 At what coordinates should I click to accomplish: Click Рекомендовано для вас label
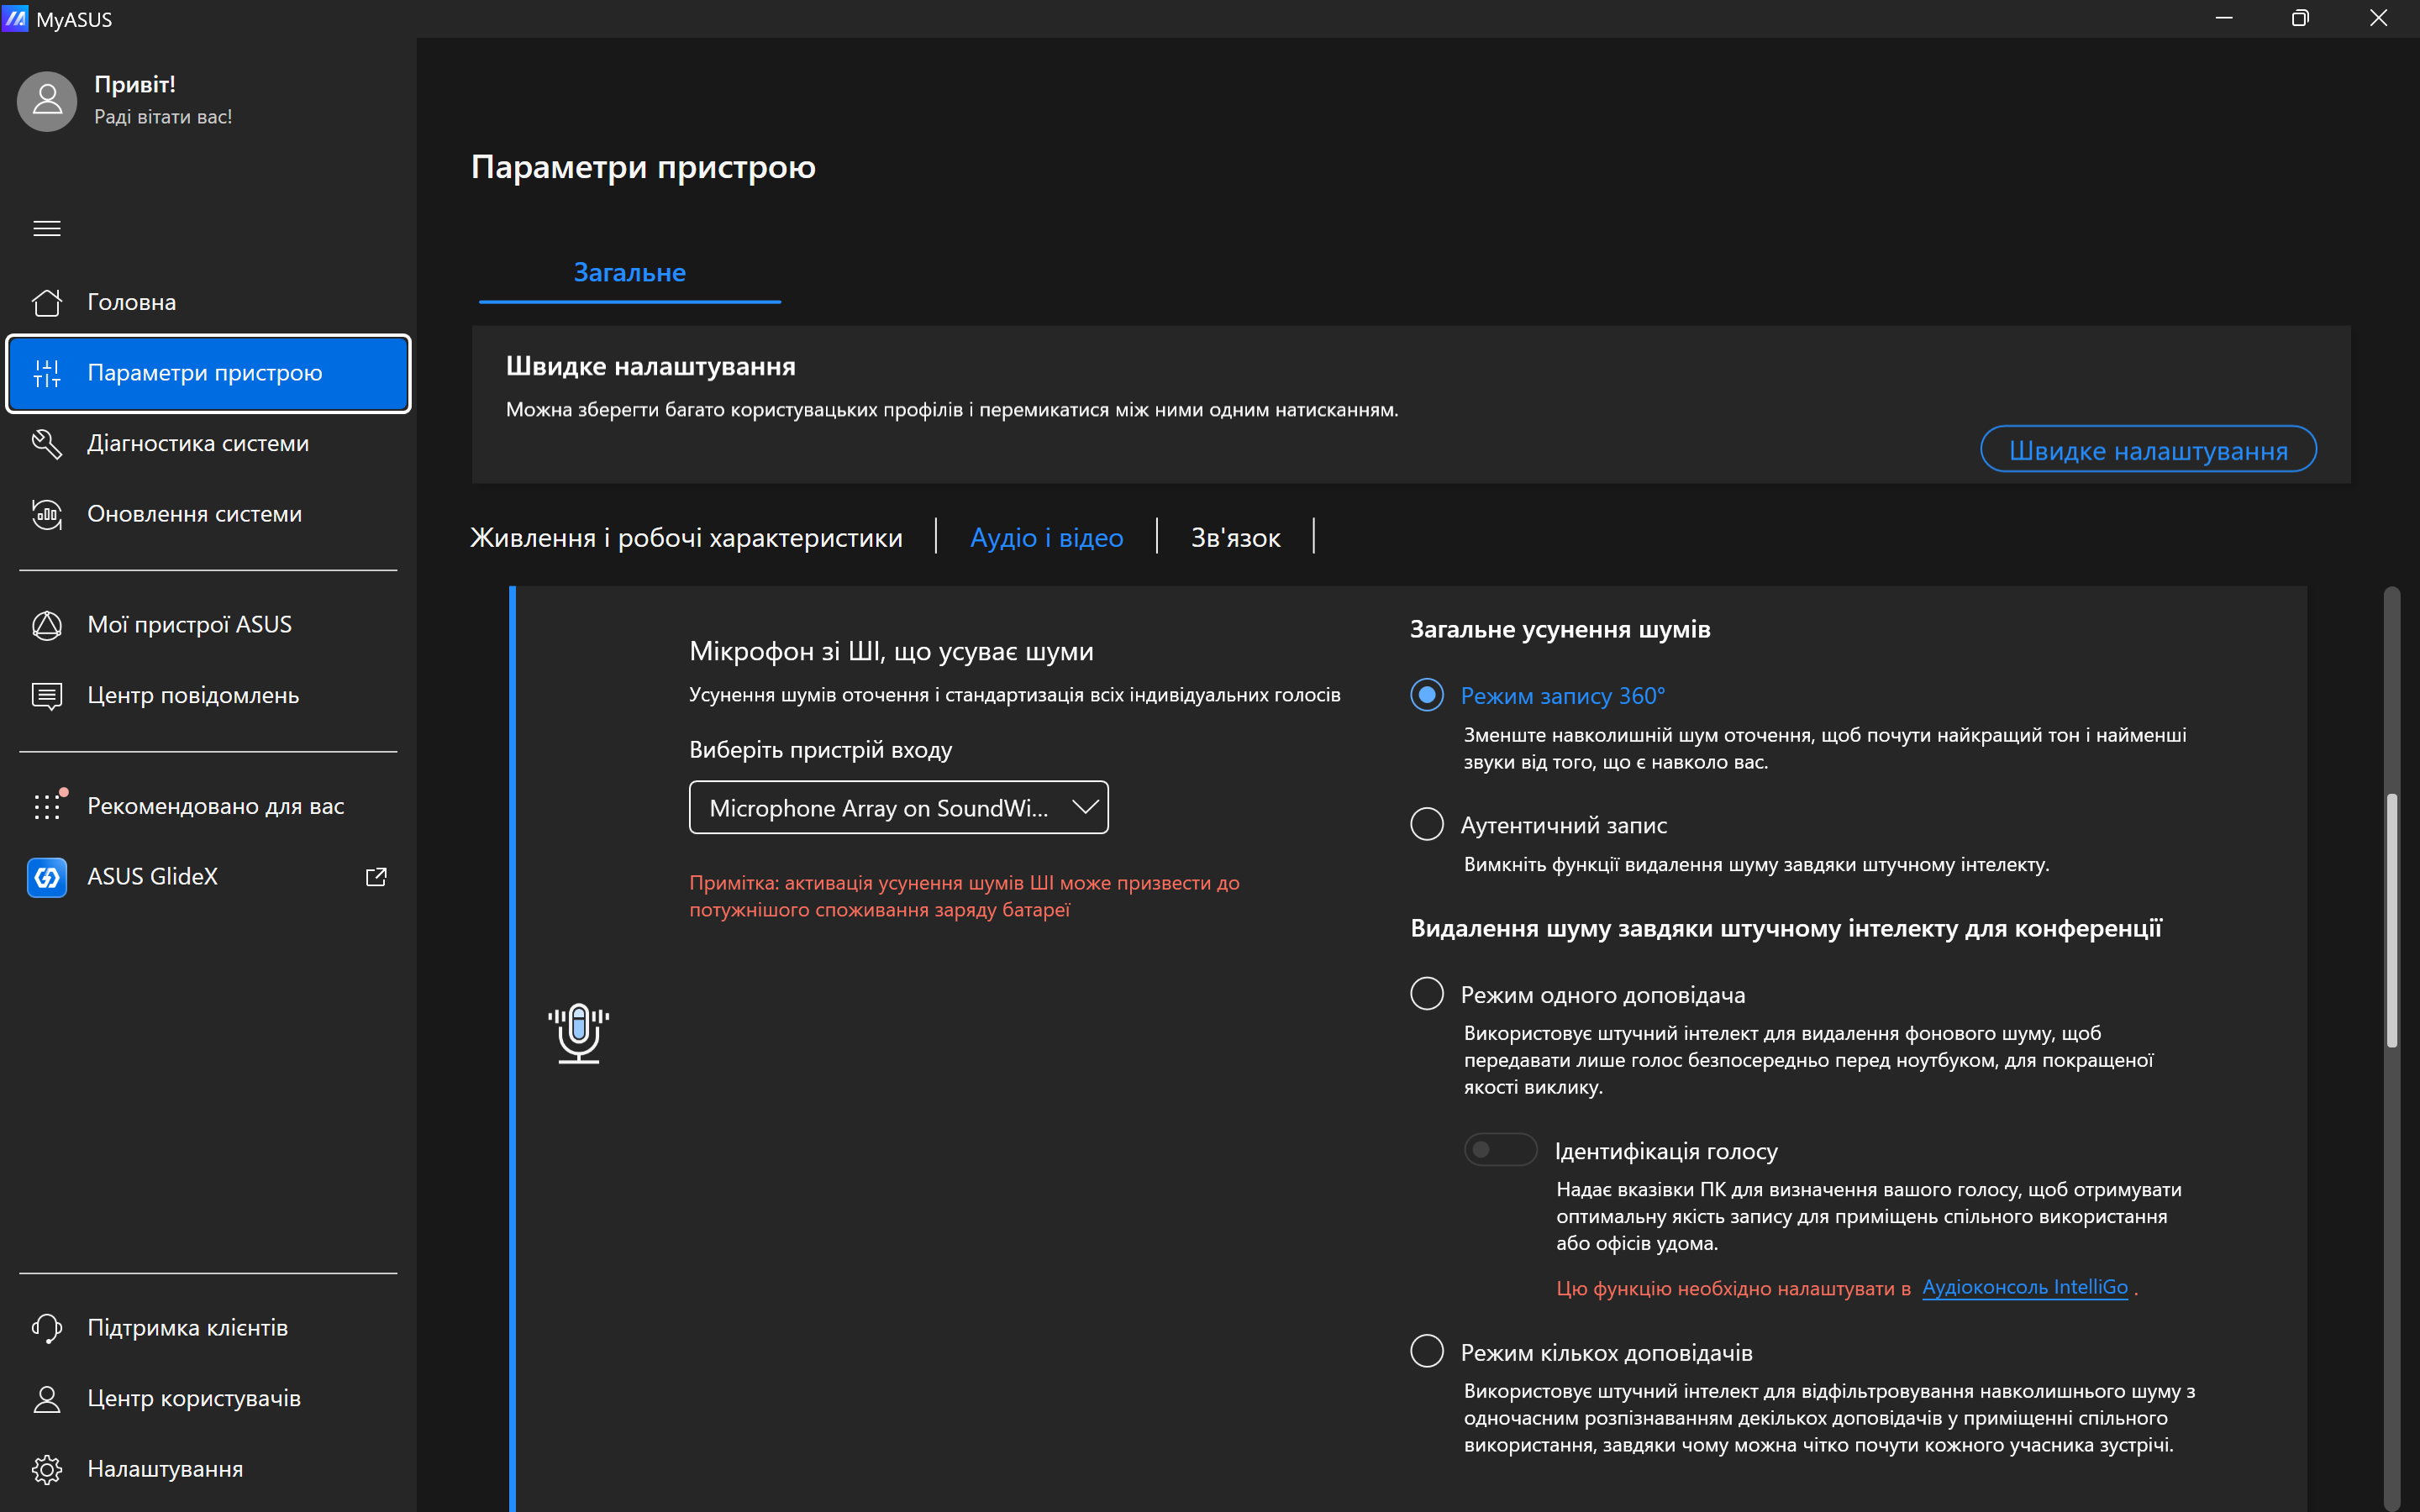(216, 806)
